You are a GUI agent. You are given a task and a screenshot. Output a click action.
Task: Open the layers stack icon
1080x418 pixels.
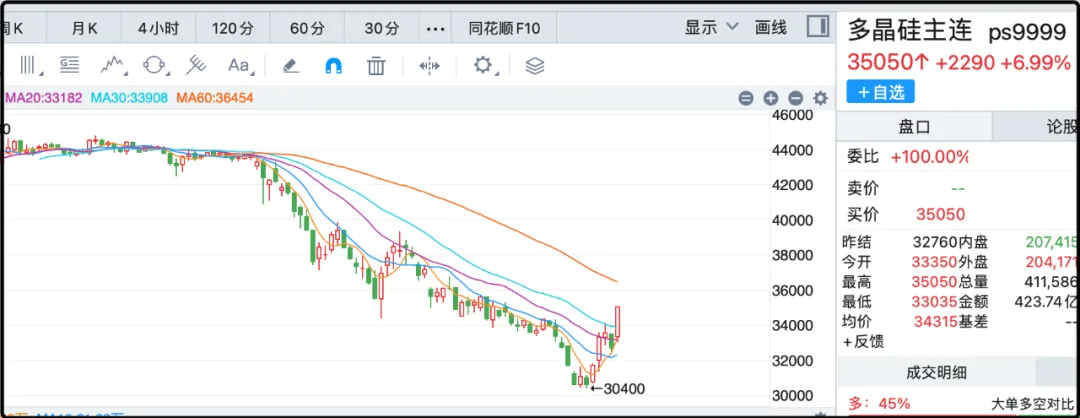pos(535,66)
